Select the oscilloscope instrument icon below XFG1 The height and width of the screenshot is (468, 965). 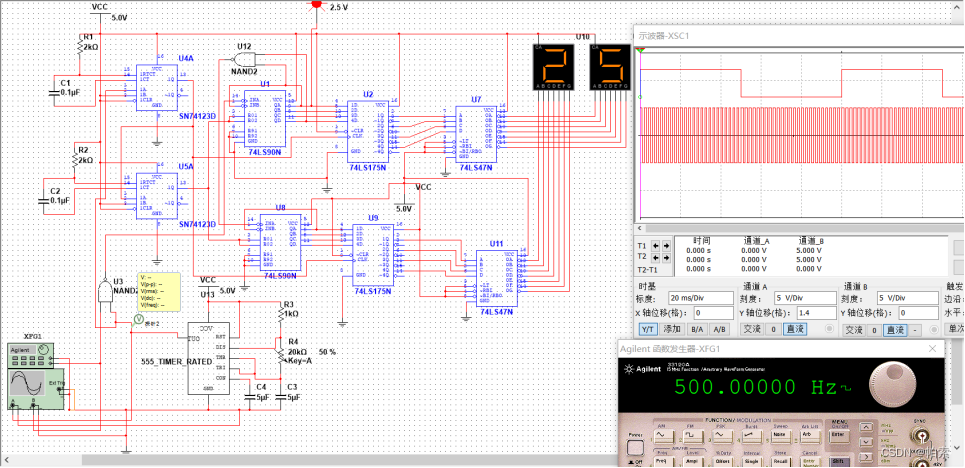click(x=37, y=388)
